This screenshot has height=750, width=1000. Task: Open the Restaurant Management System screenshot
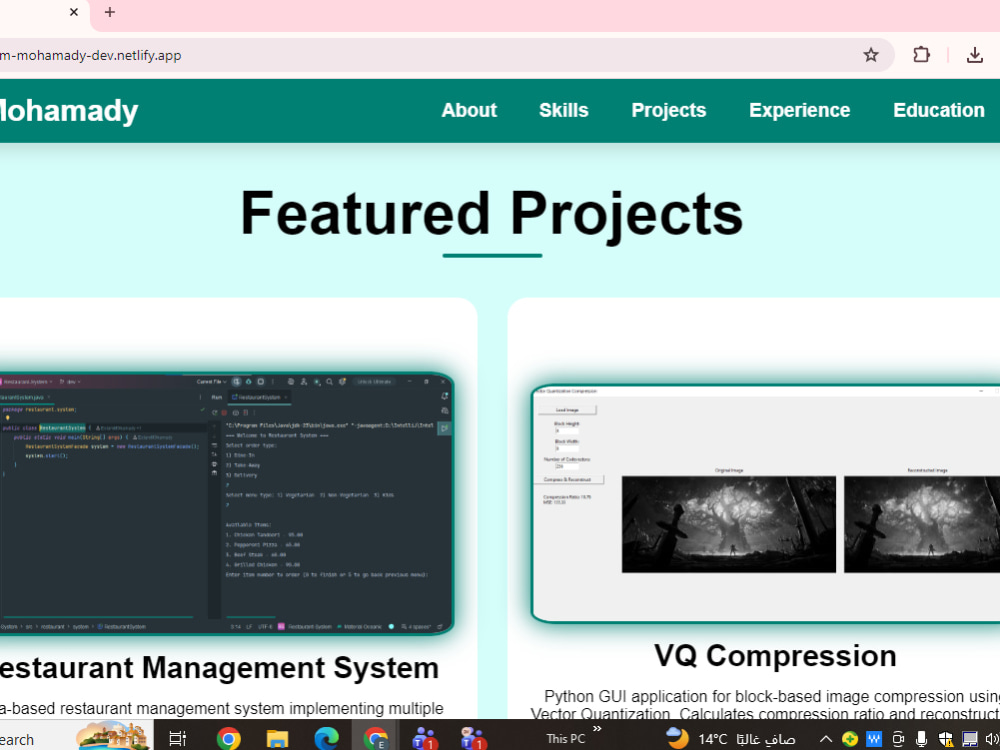click(226, 503)
